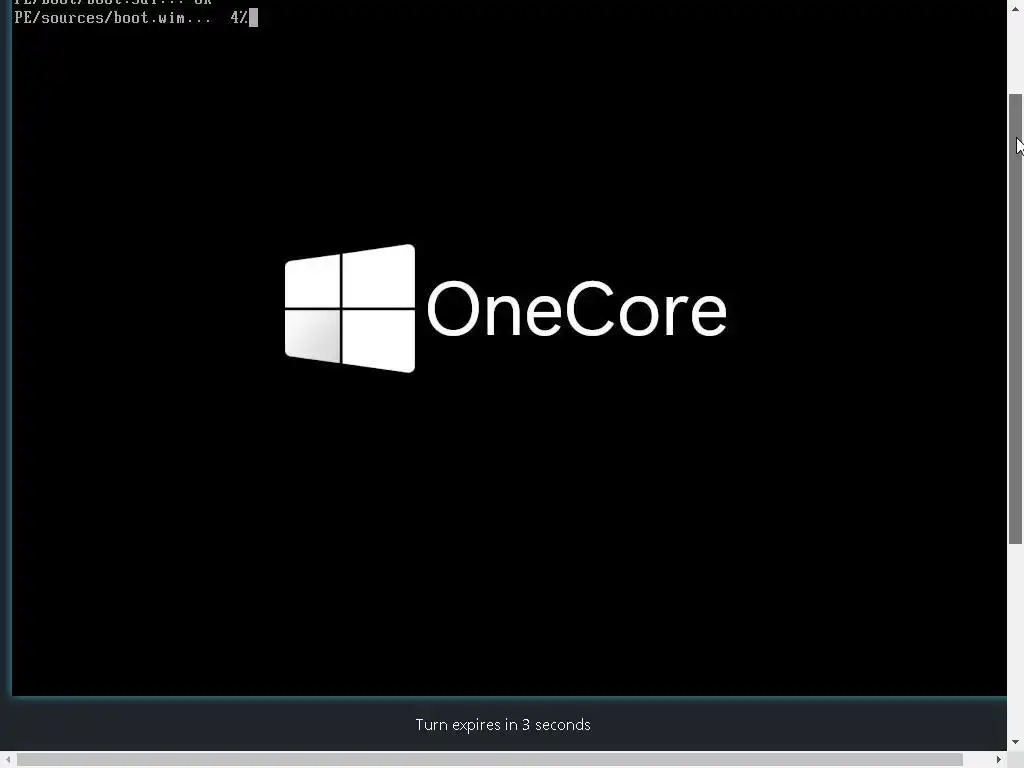Click the horizontal scrollbar right arrow
Screen dimensions: 1024x768
click(x=999, y=760)
